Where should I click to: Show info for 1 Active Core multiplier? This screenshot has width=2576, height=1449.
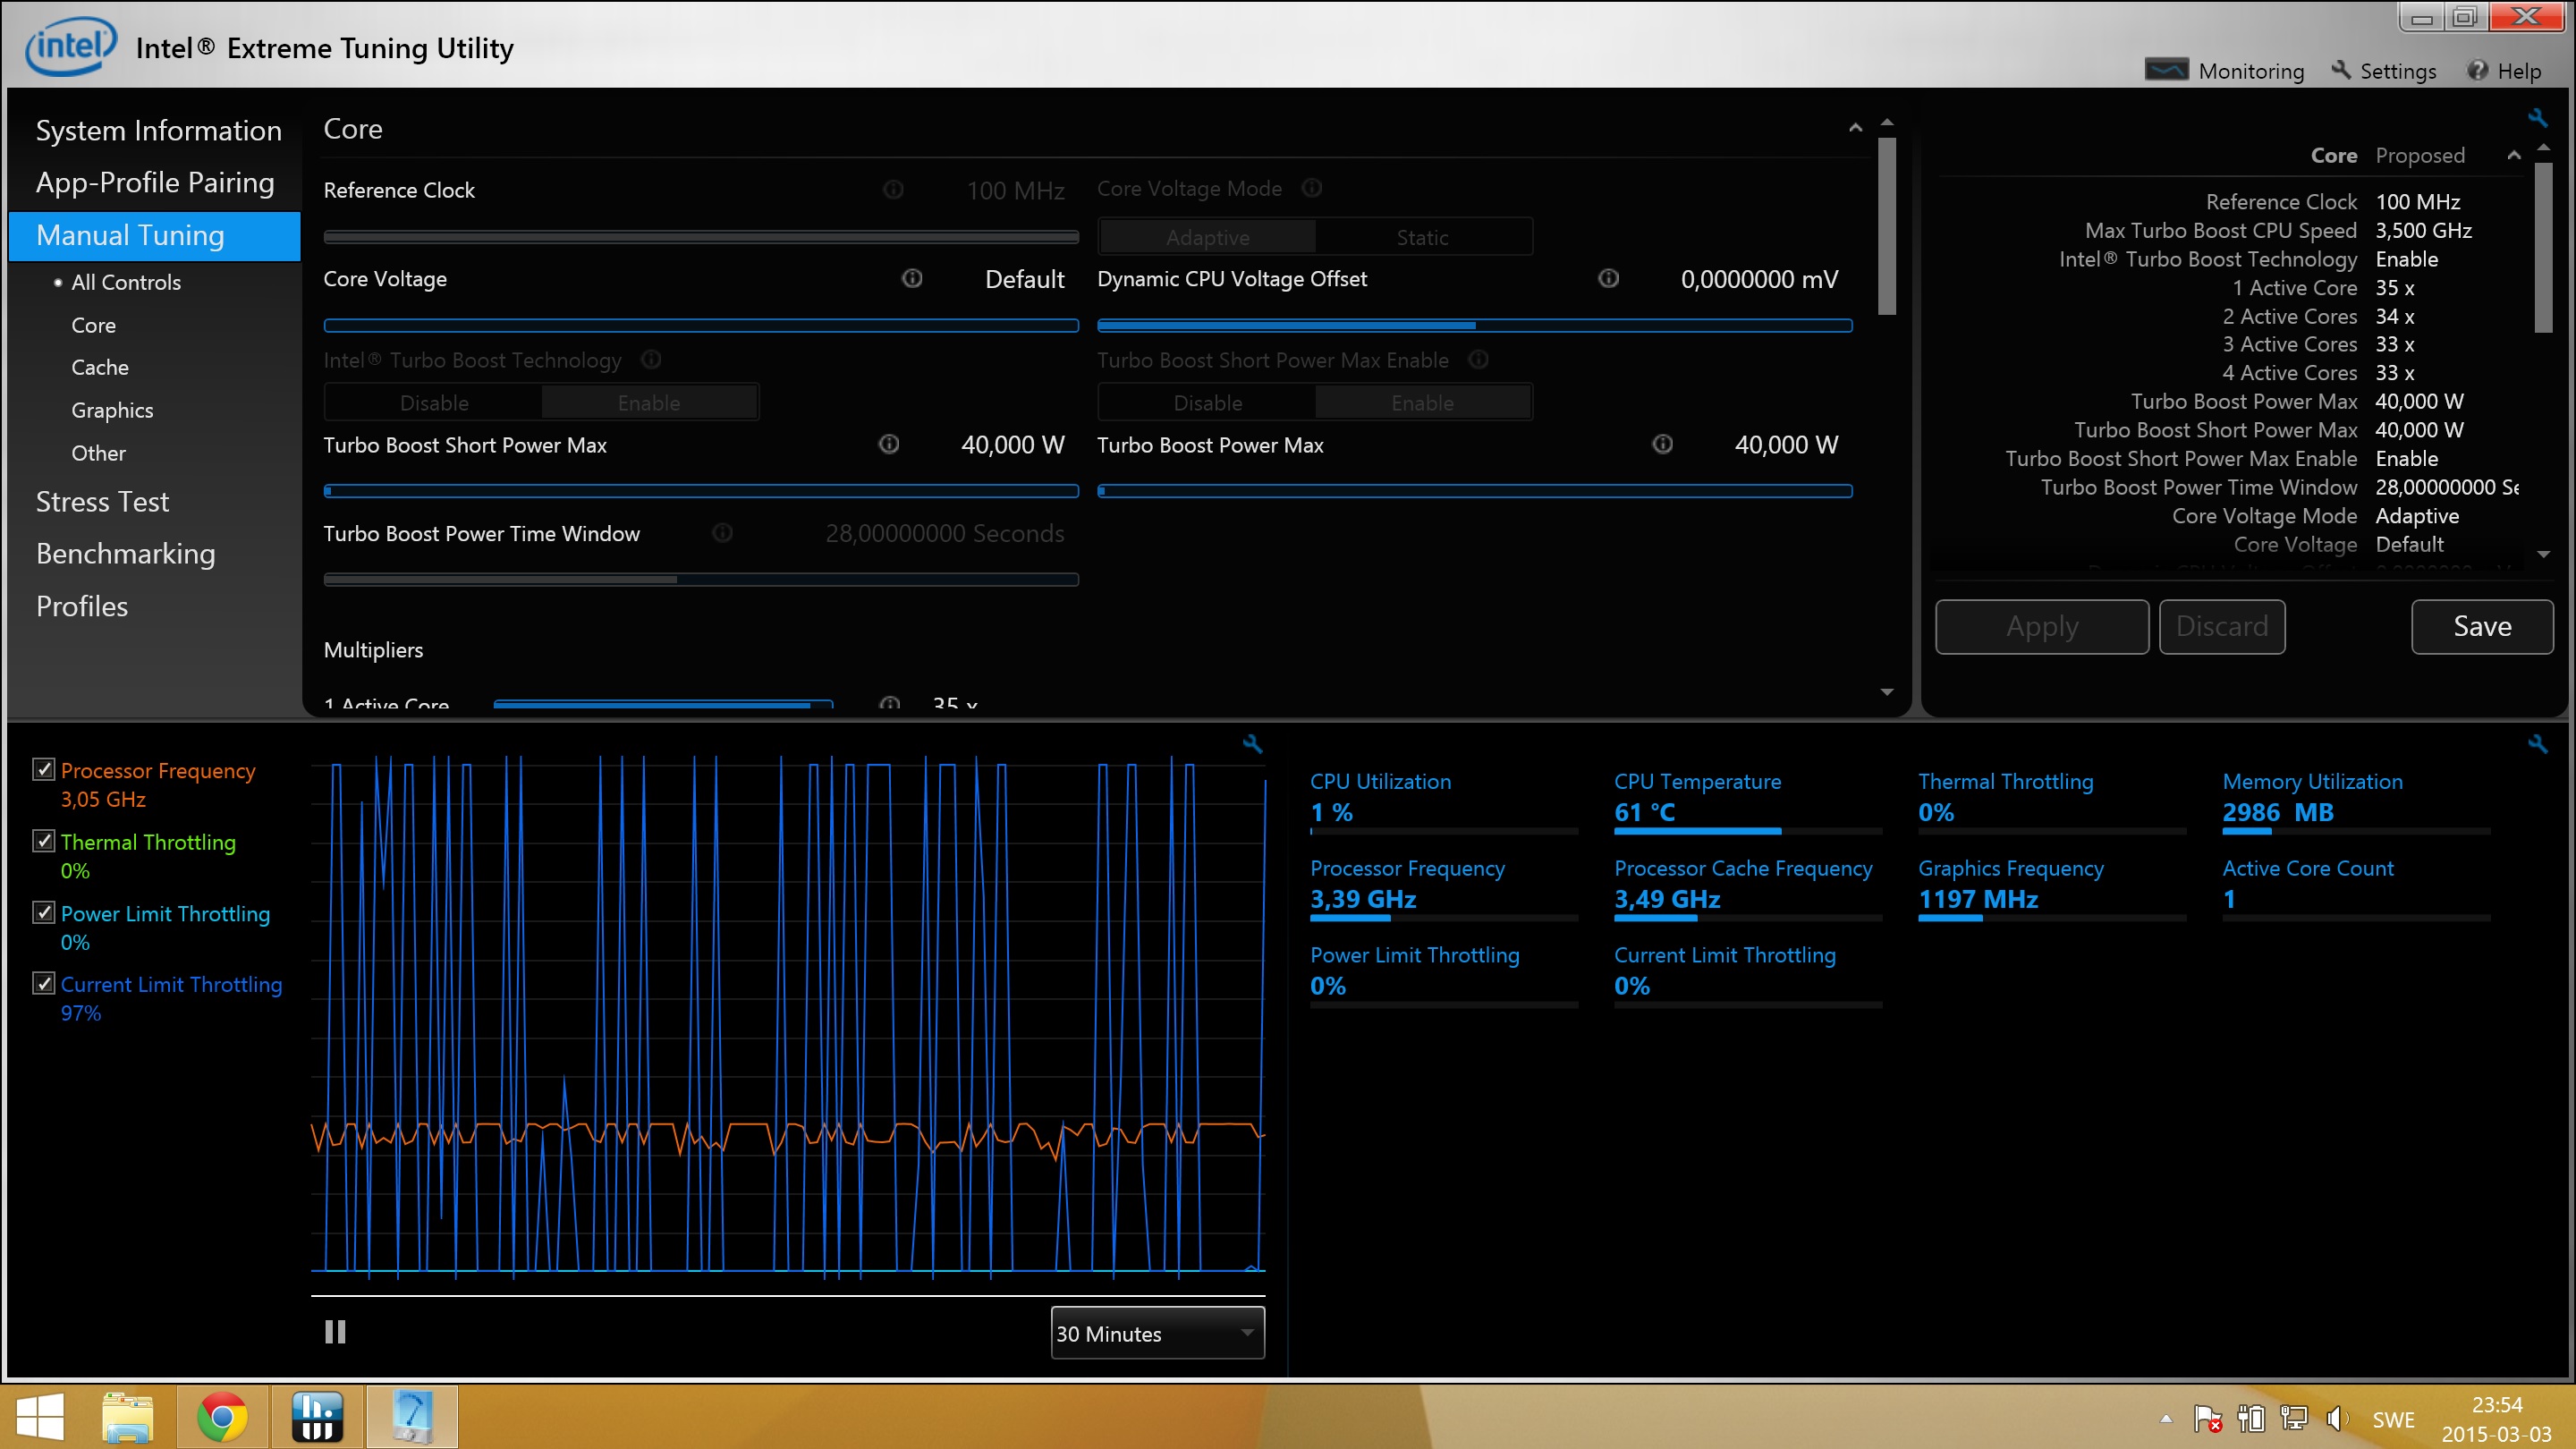pos(889,703)
